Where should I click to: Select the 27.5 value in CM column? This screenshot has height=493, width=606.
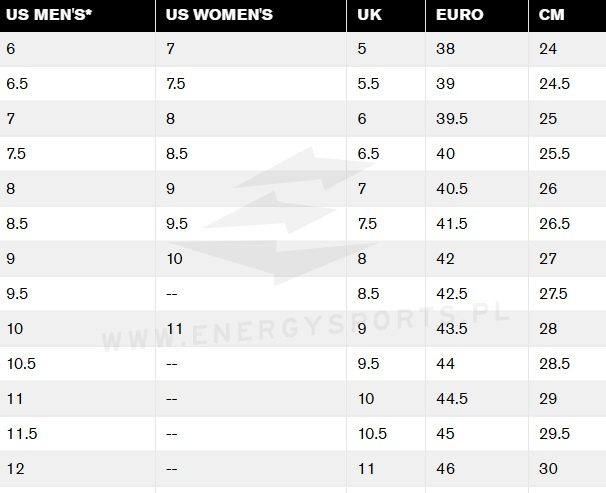coord(553,294)
